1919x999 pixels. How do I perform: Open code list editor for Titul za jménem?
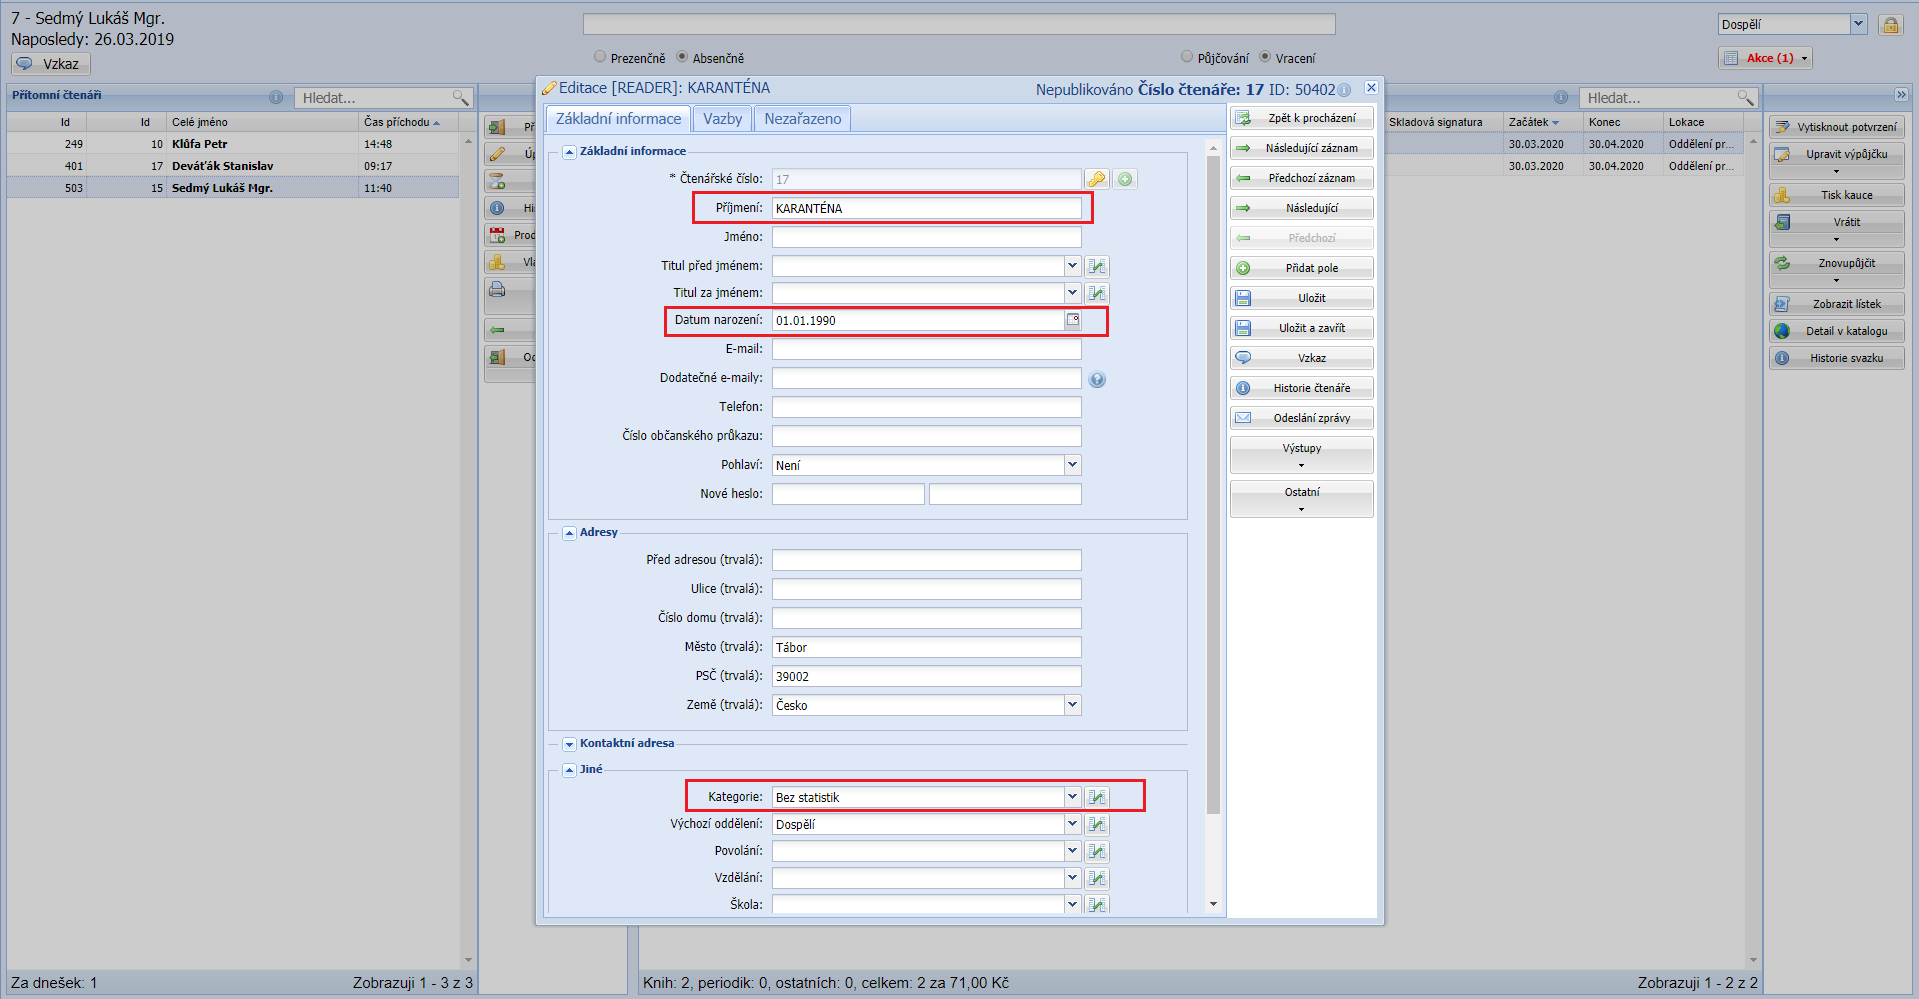[1097, 293]
